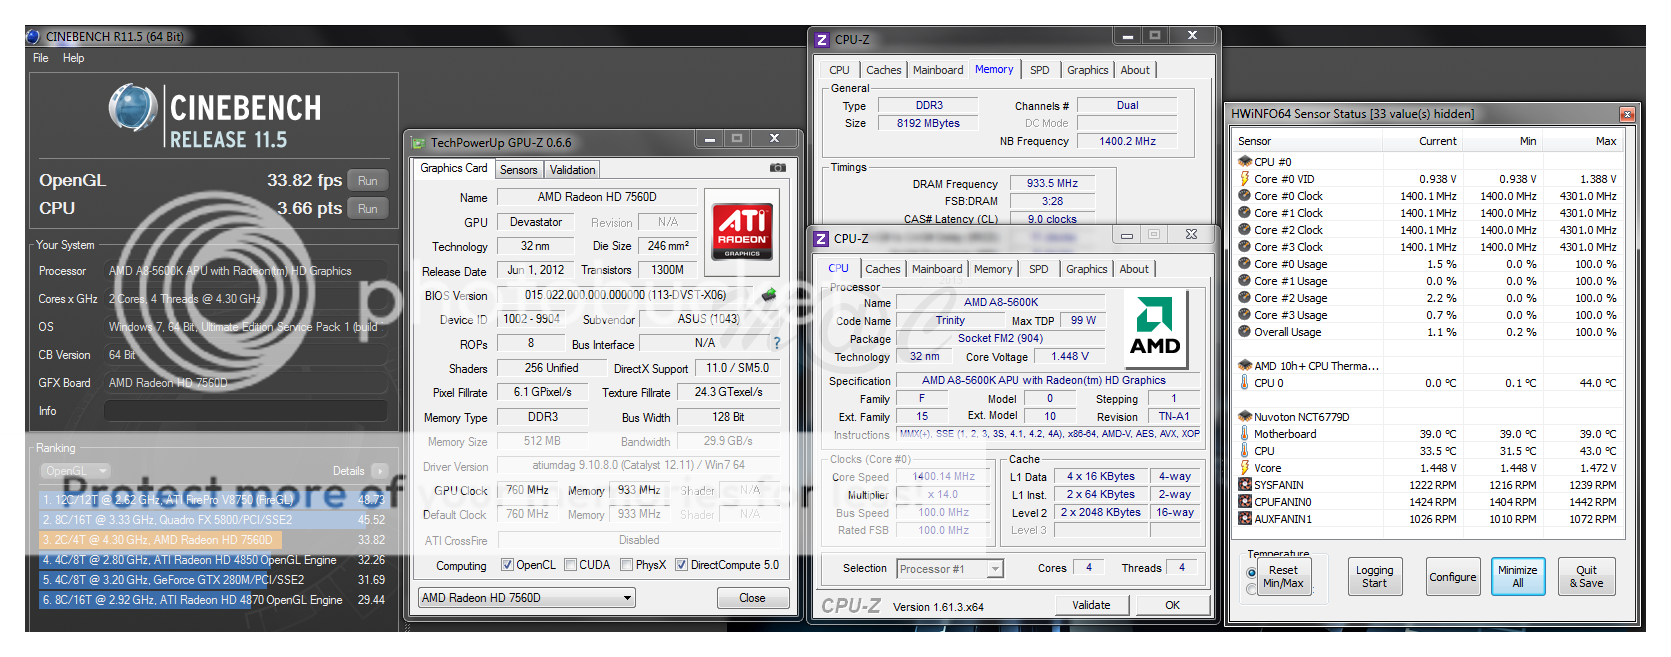Viewport: 1671px width, 657px height.
Task: Click the Core #0 Clock sensor icon
Action: [1245, 196]
